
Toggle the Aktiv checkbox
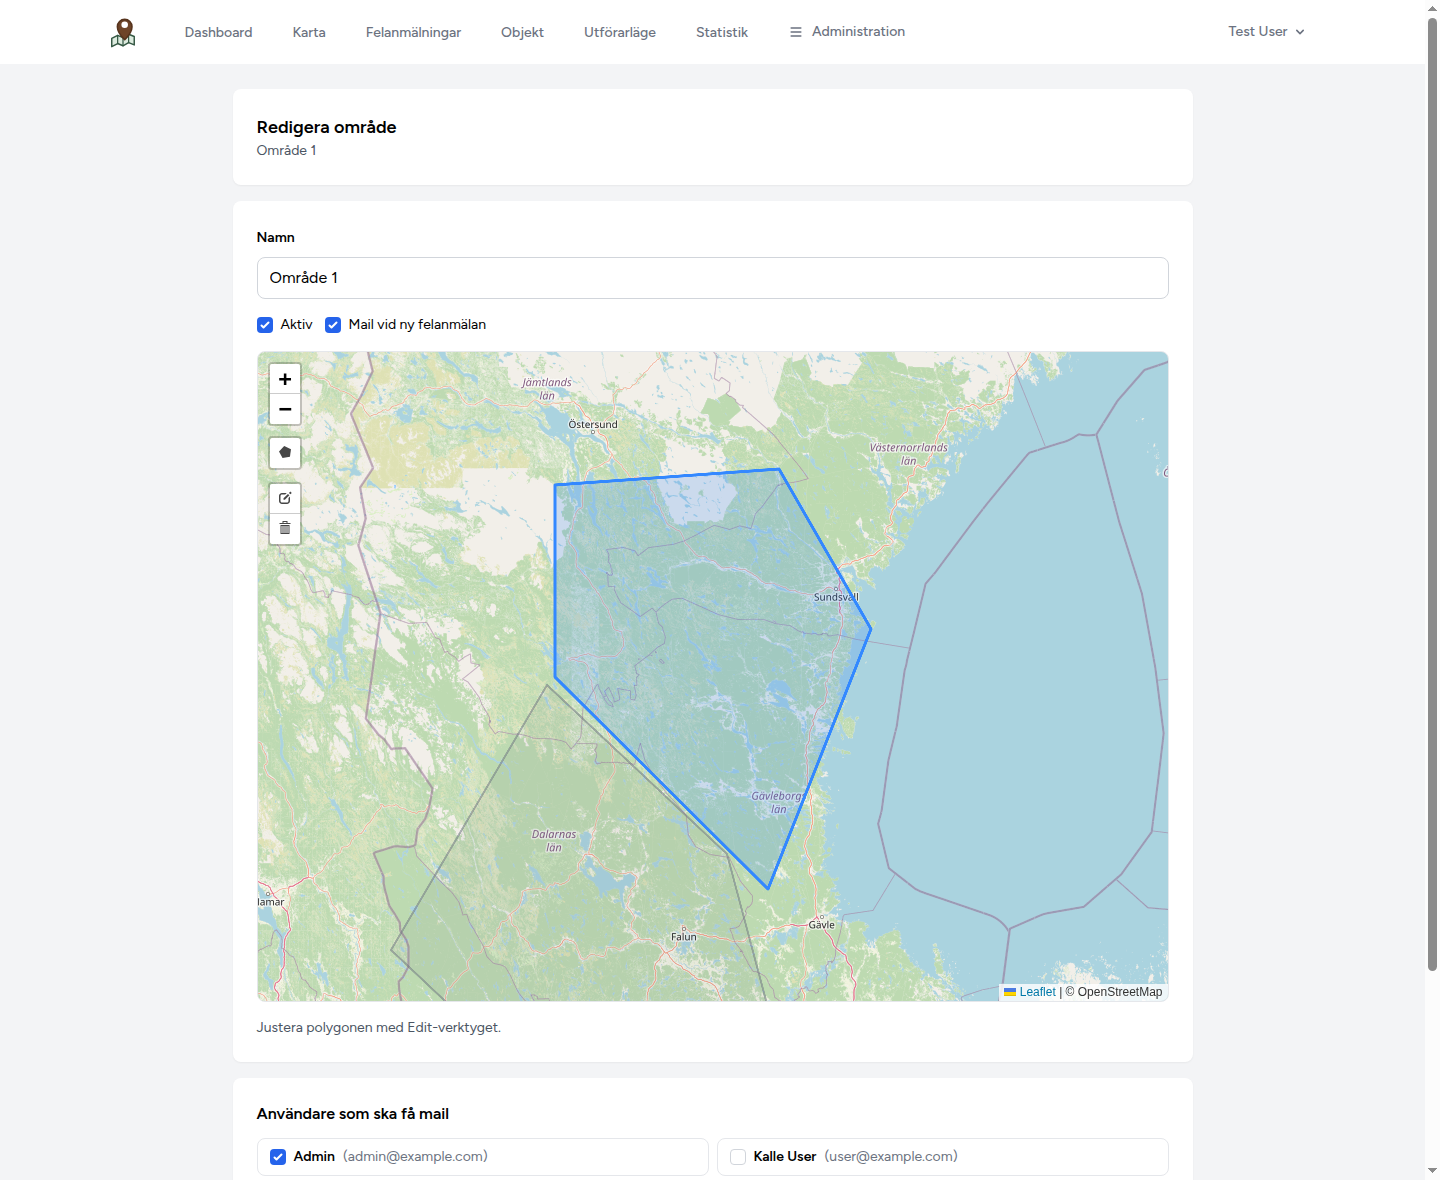pos(265,325)
